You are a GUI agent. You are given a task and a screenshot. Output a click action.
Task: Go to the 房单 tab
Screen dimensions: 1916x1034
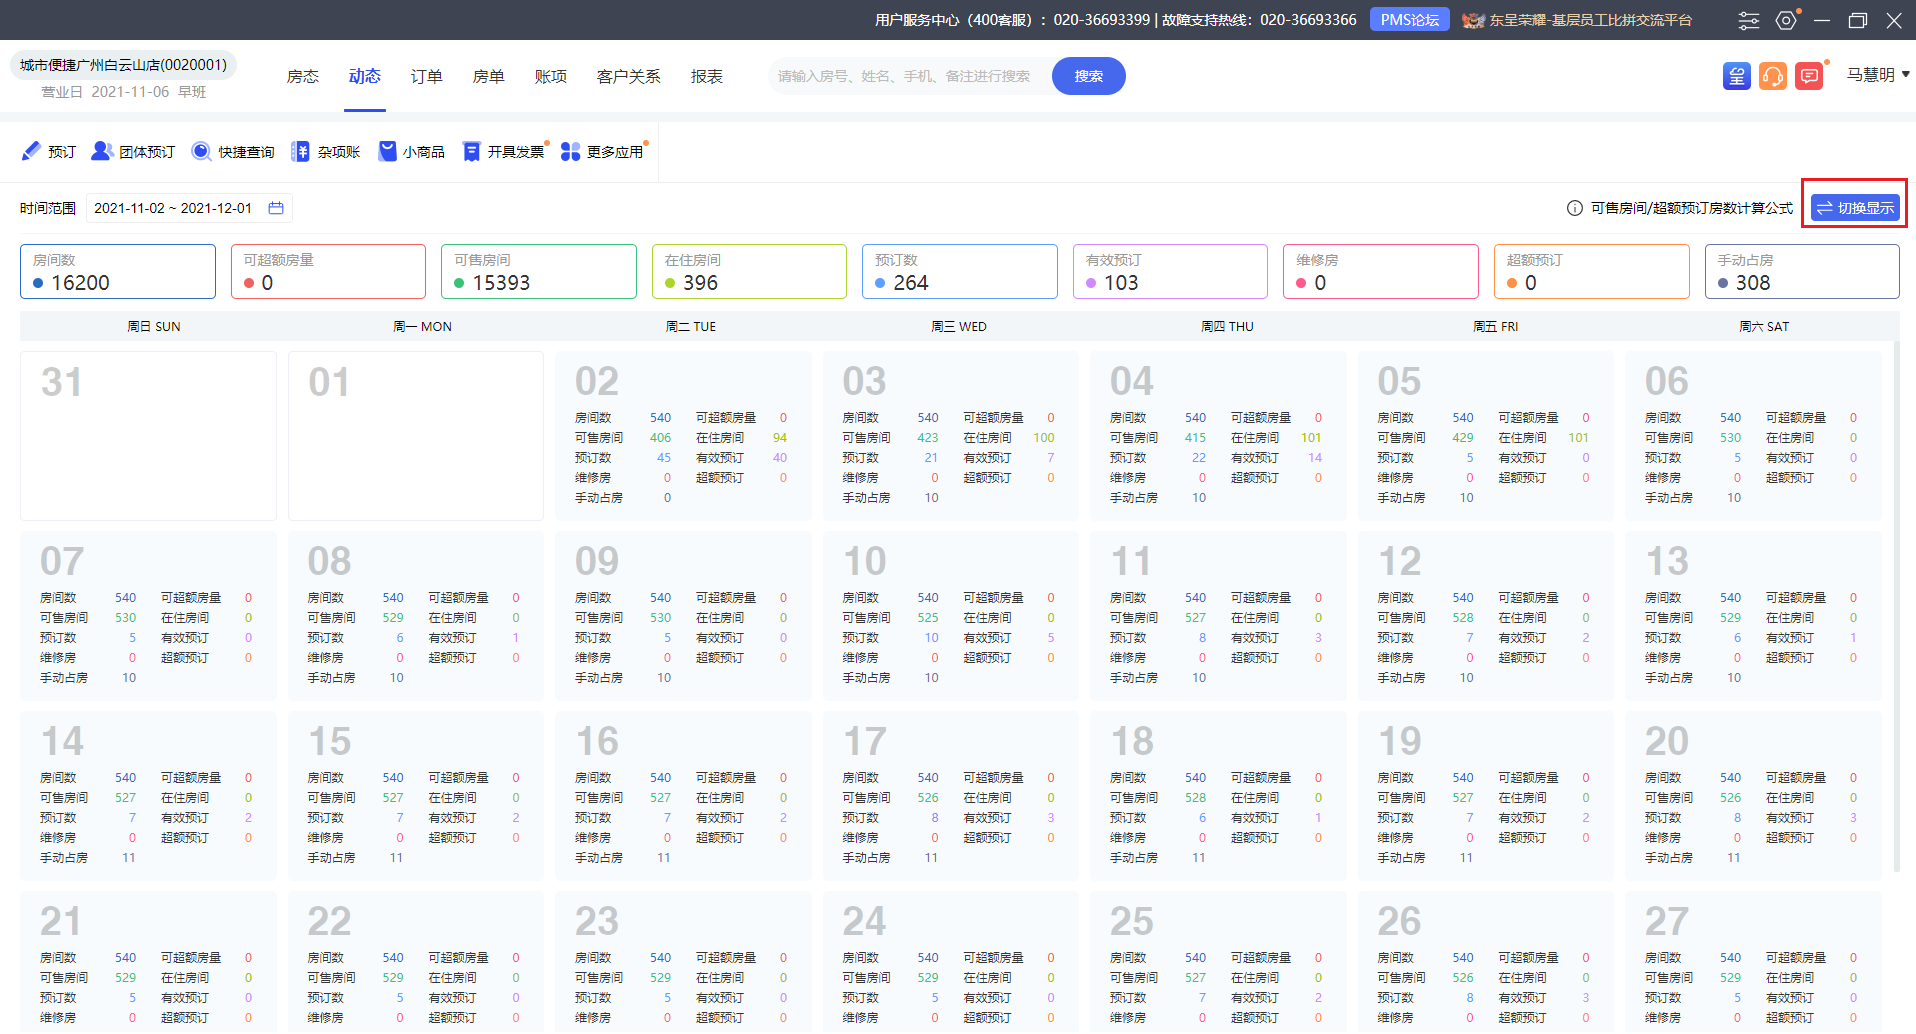click(489, 76)
